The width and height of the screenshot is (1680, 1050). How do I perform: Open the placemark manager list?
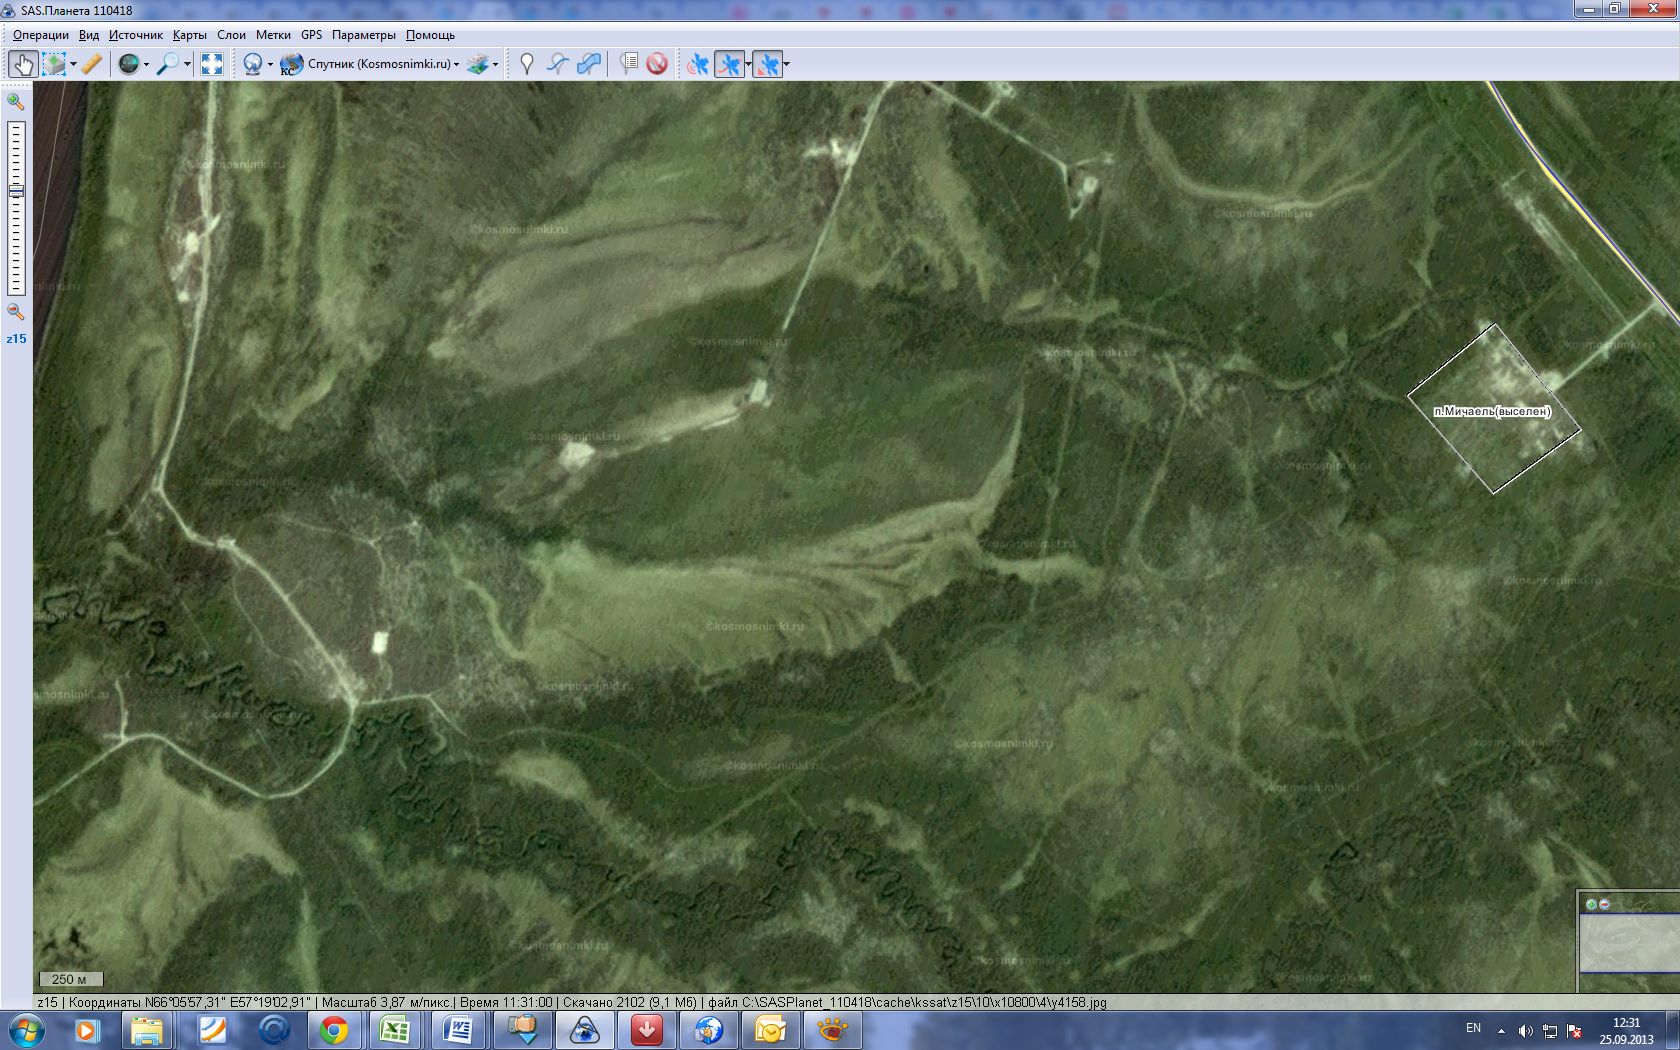pyautogui.click(x=628, y=64)
